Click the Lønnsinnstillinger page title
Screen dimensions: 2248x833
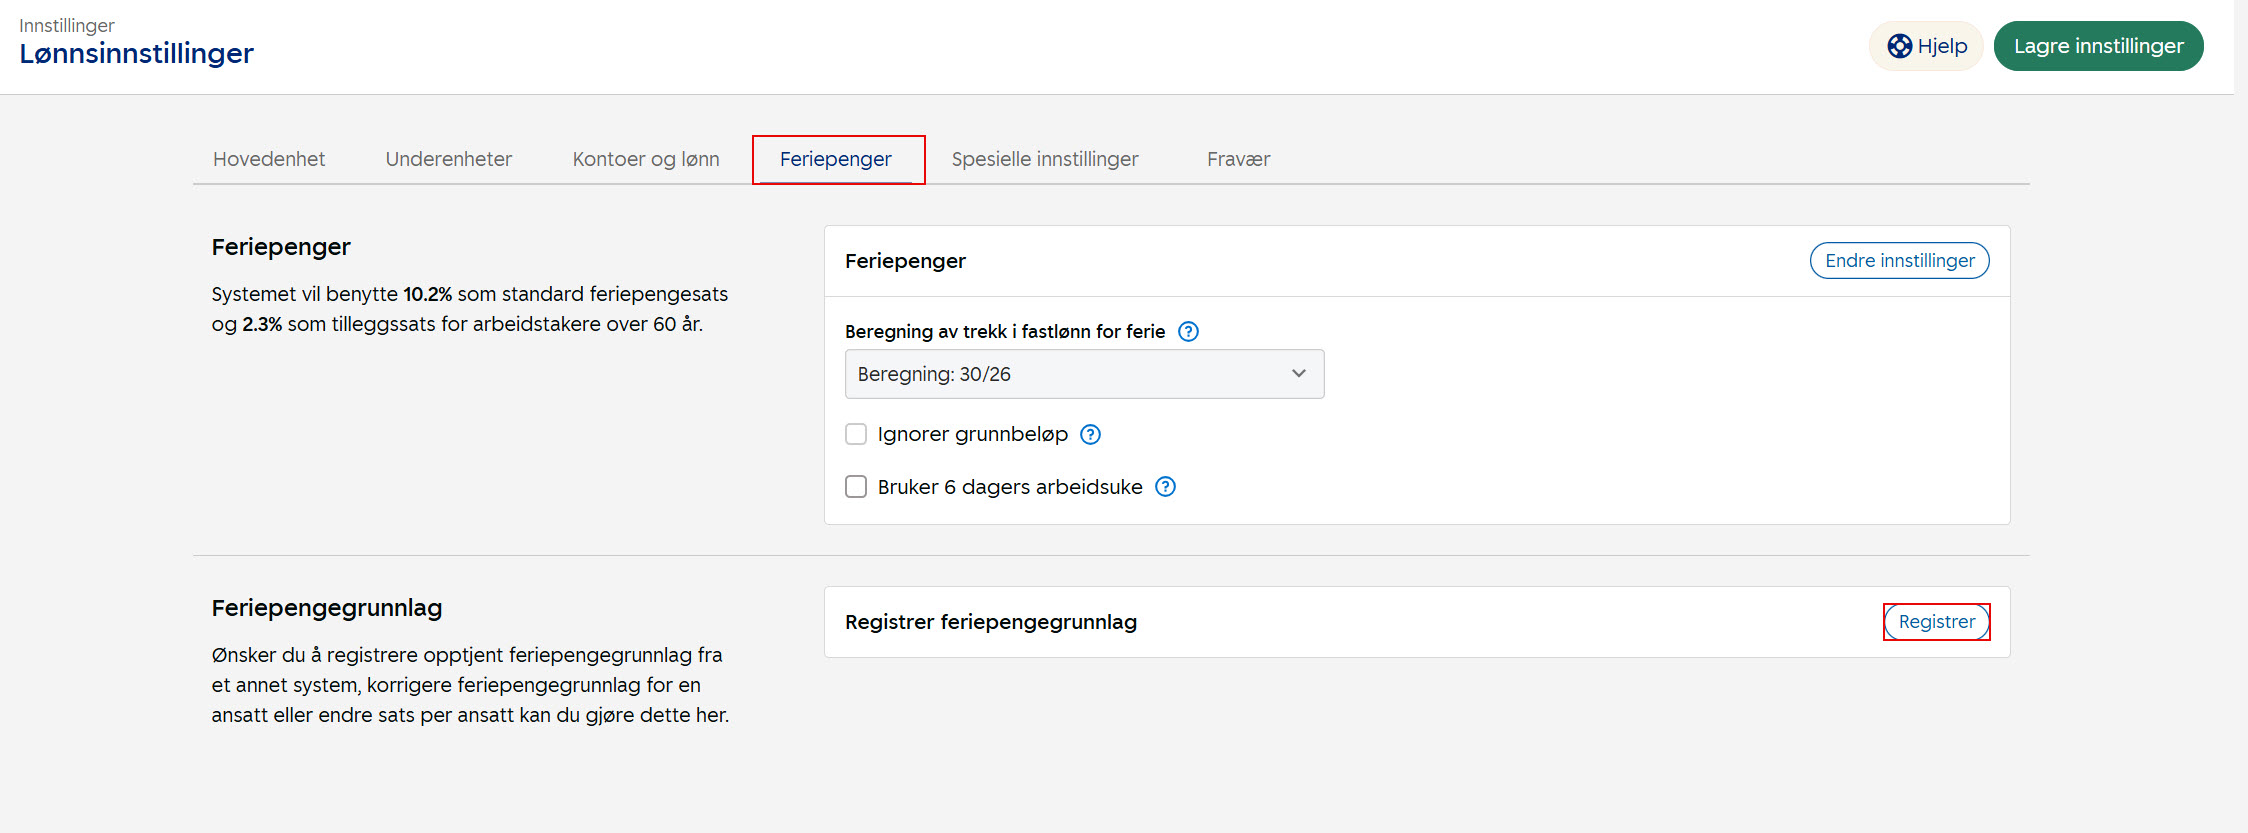(137, 53)
